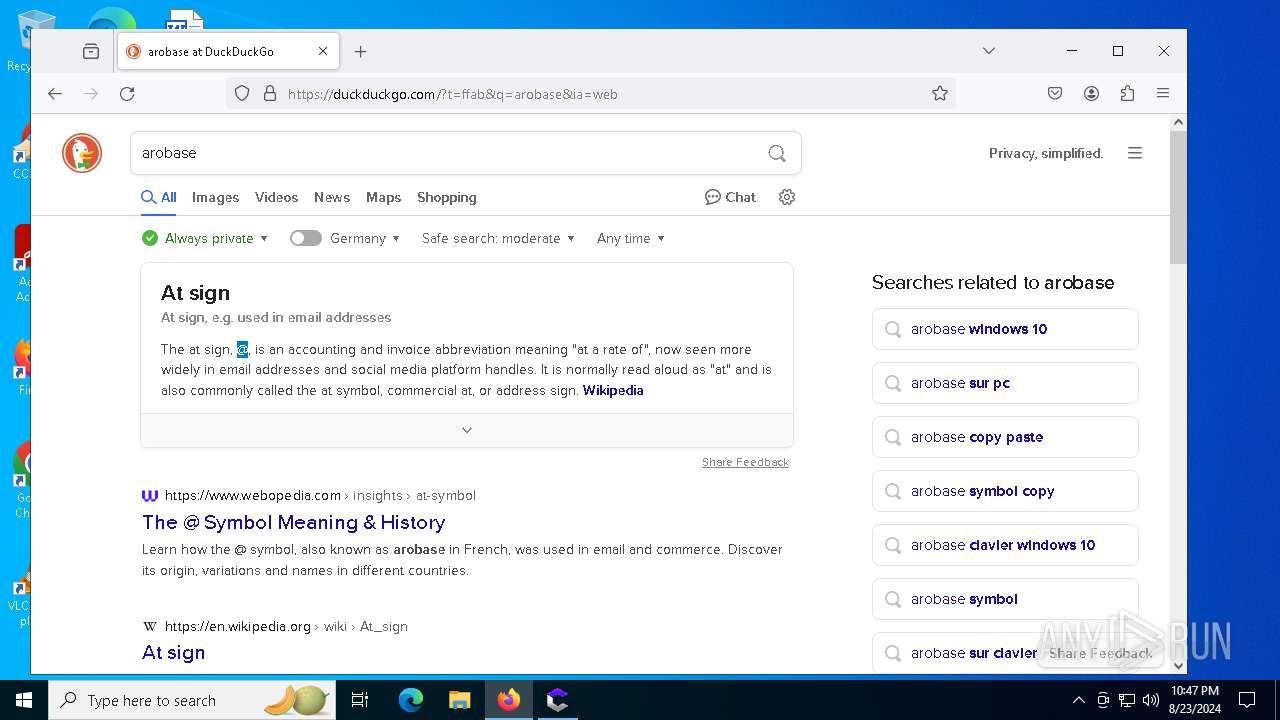Switch to the News tab

point(332,197)
